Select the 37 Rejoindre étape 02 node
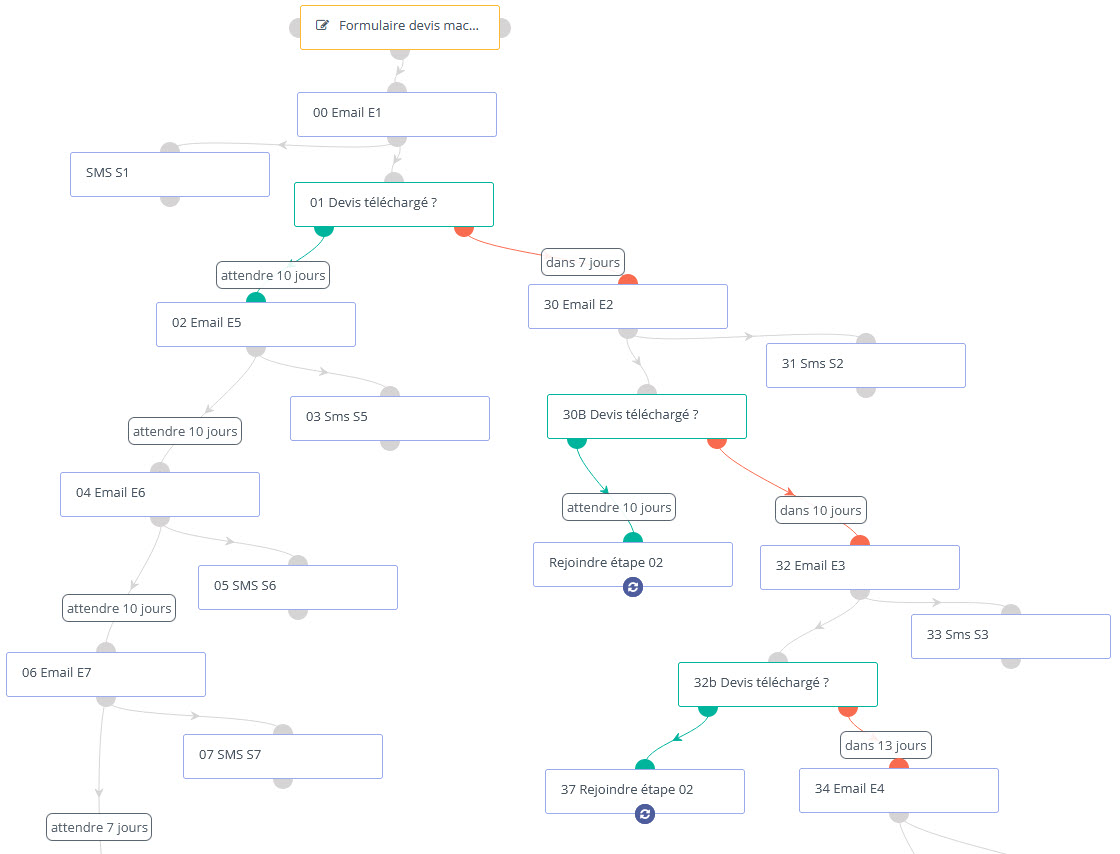Image resolution: width=1120 pixels, height=854 pixels. (645, 791)
